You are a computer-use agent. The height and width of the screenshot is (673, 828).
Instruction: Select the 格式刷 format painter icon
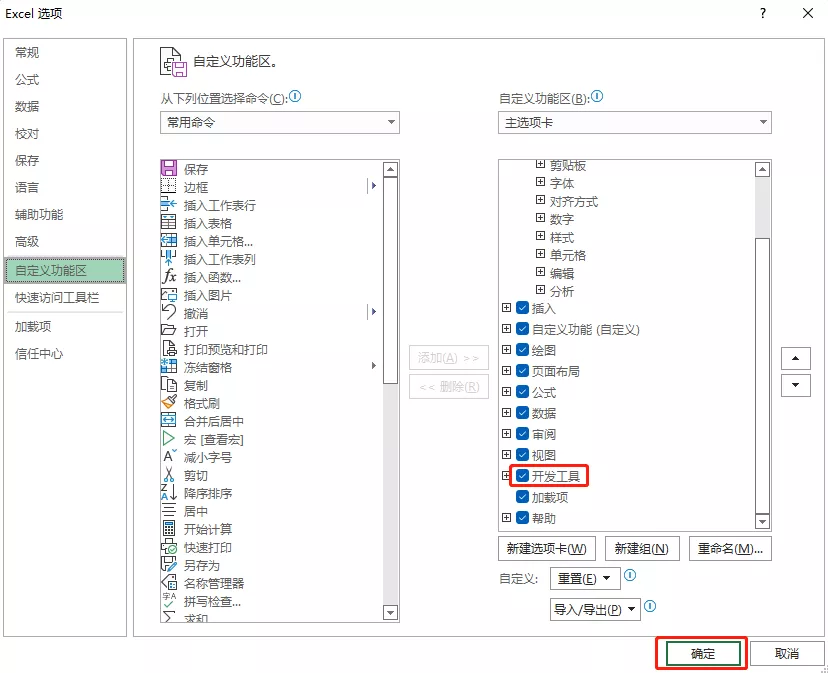168,403
